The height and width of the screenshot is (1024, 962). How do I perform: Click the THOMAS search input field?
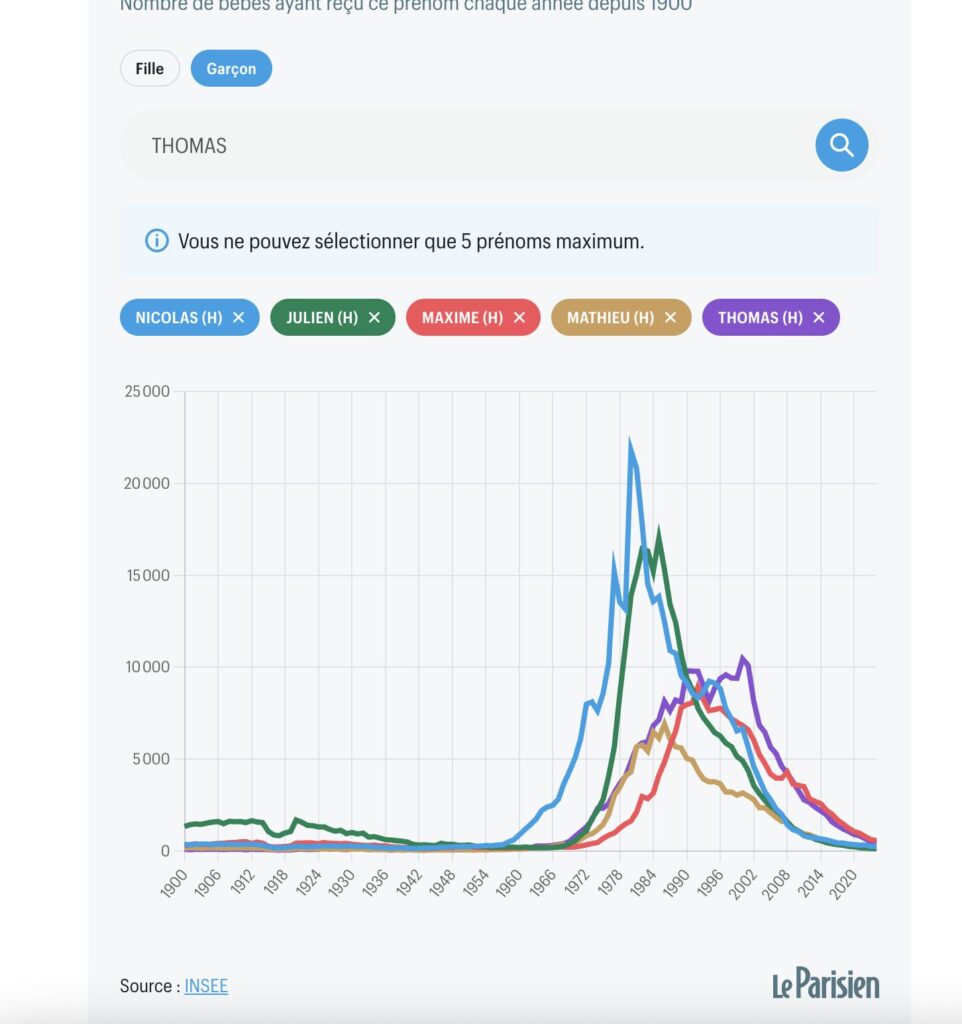pyautogui.click(x=400, y=145)
